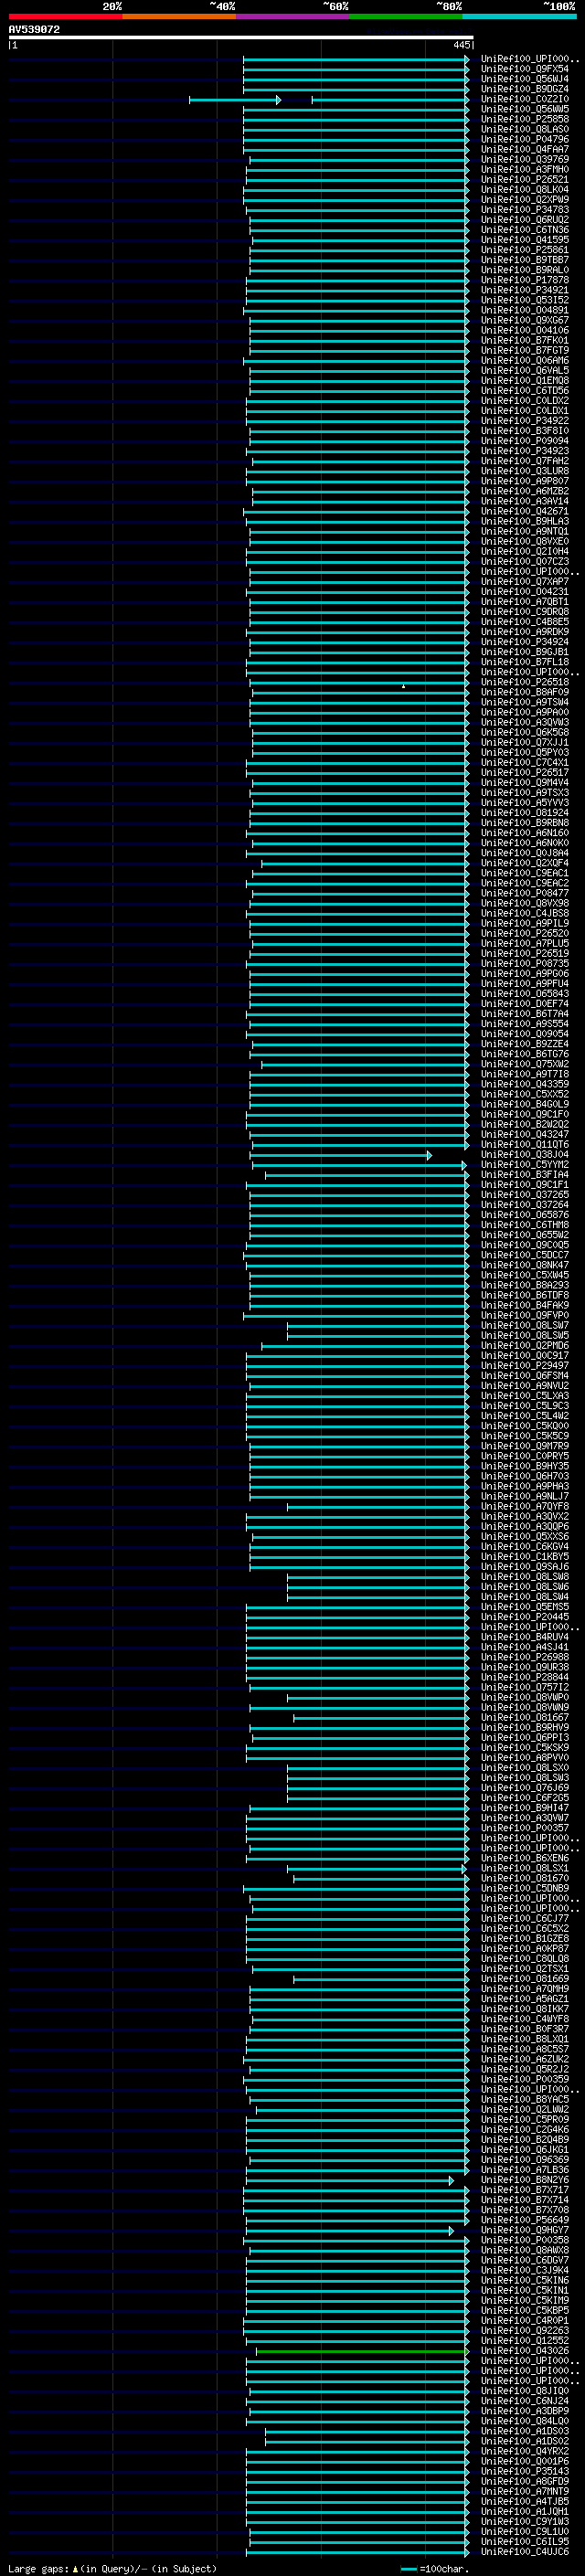Open hit UniRef100_B9RAL0
585x2576 pixels.
tap(524, 269)
